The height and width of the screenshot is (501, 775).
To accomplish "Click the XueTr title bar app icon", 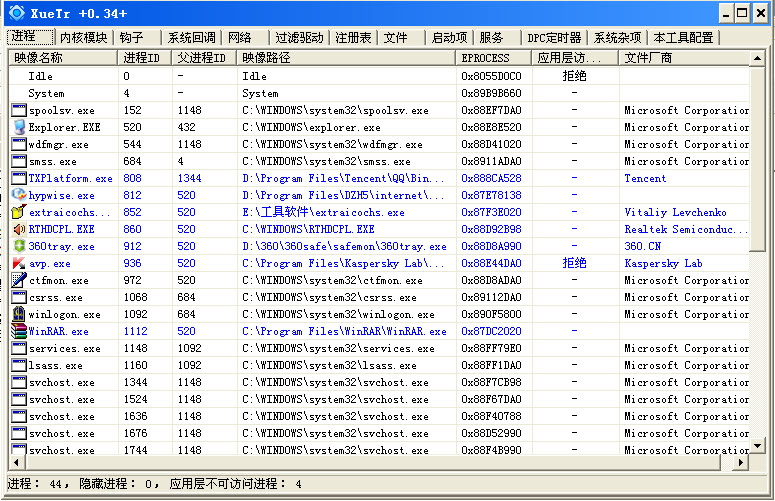I will [17, 13].
